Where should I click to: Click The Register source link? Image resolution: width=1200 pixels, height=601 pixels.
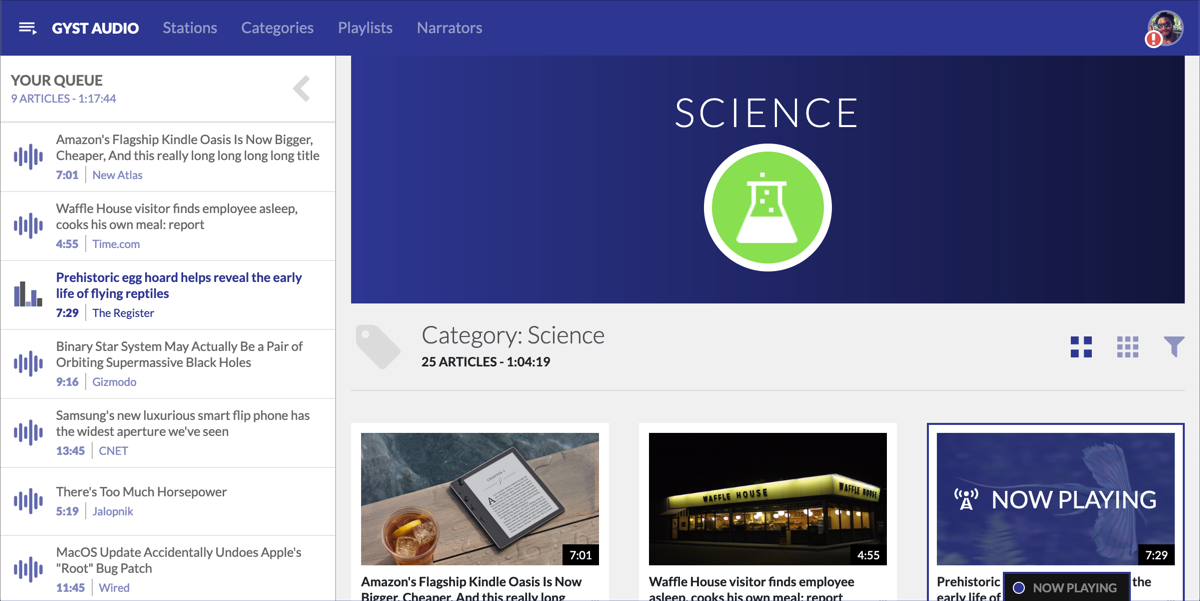(123, 313)
